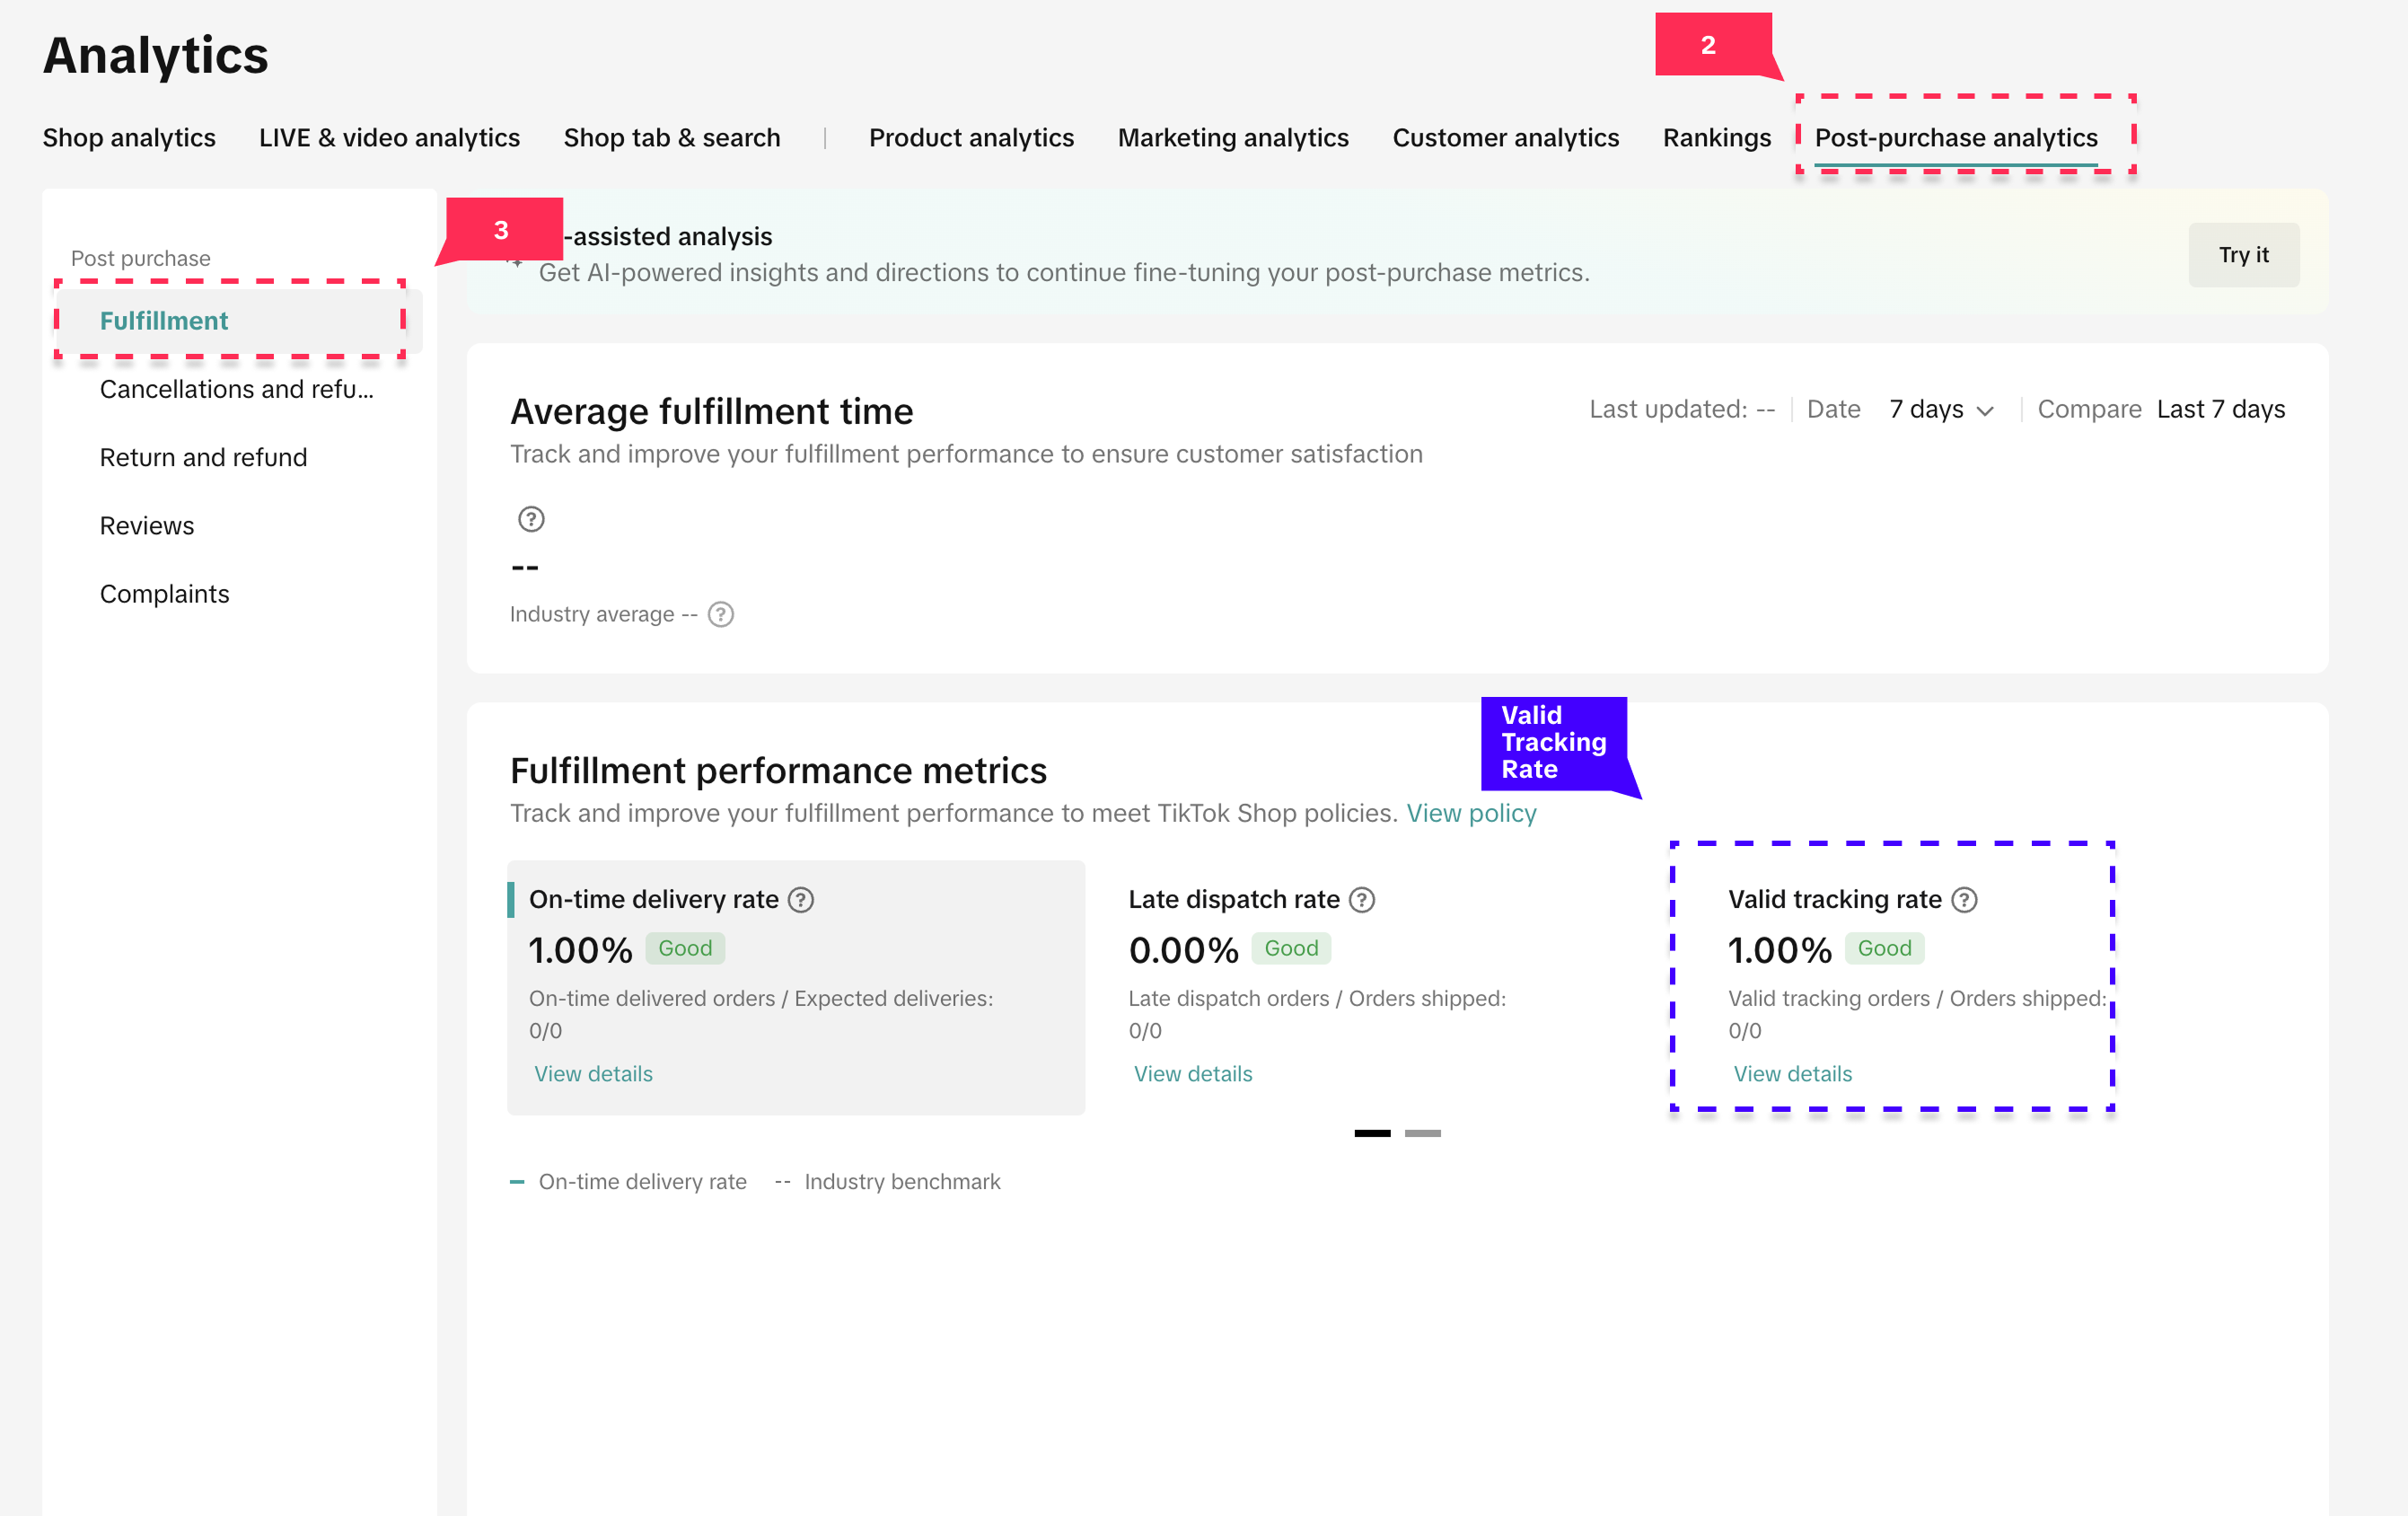Select the On-time delivery rate metric card

[795, 987]
